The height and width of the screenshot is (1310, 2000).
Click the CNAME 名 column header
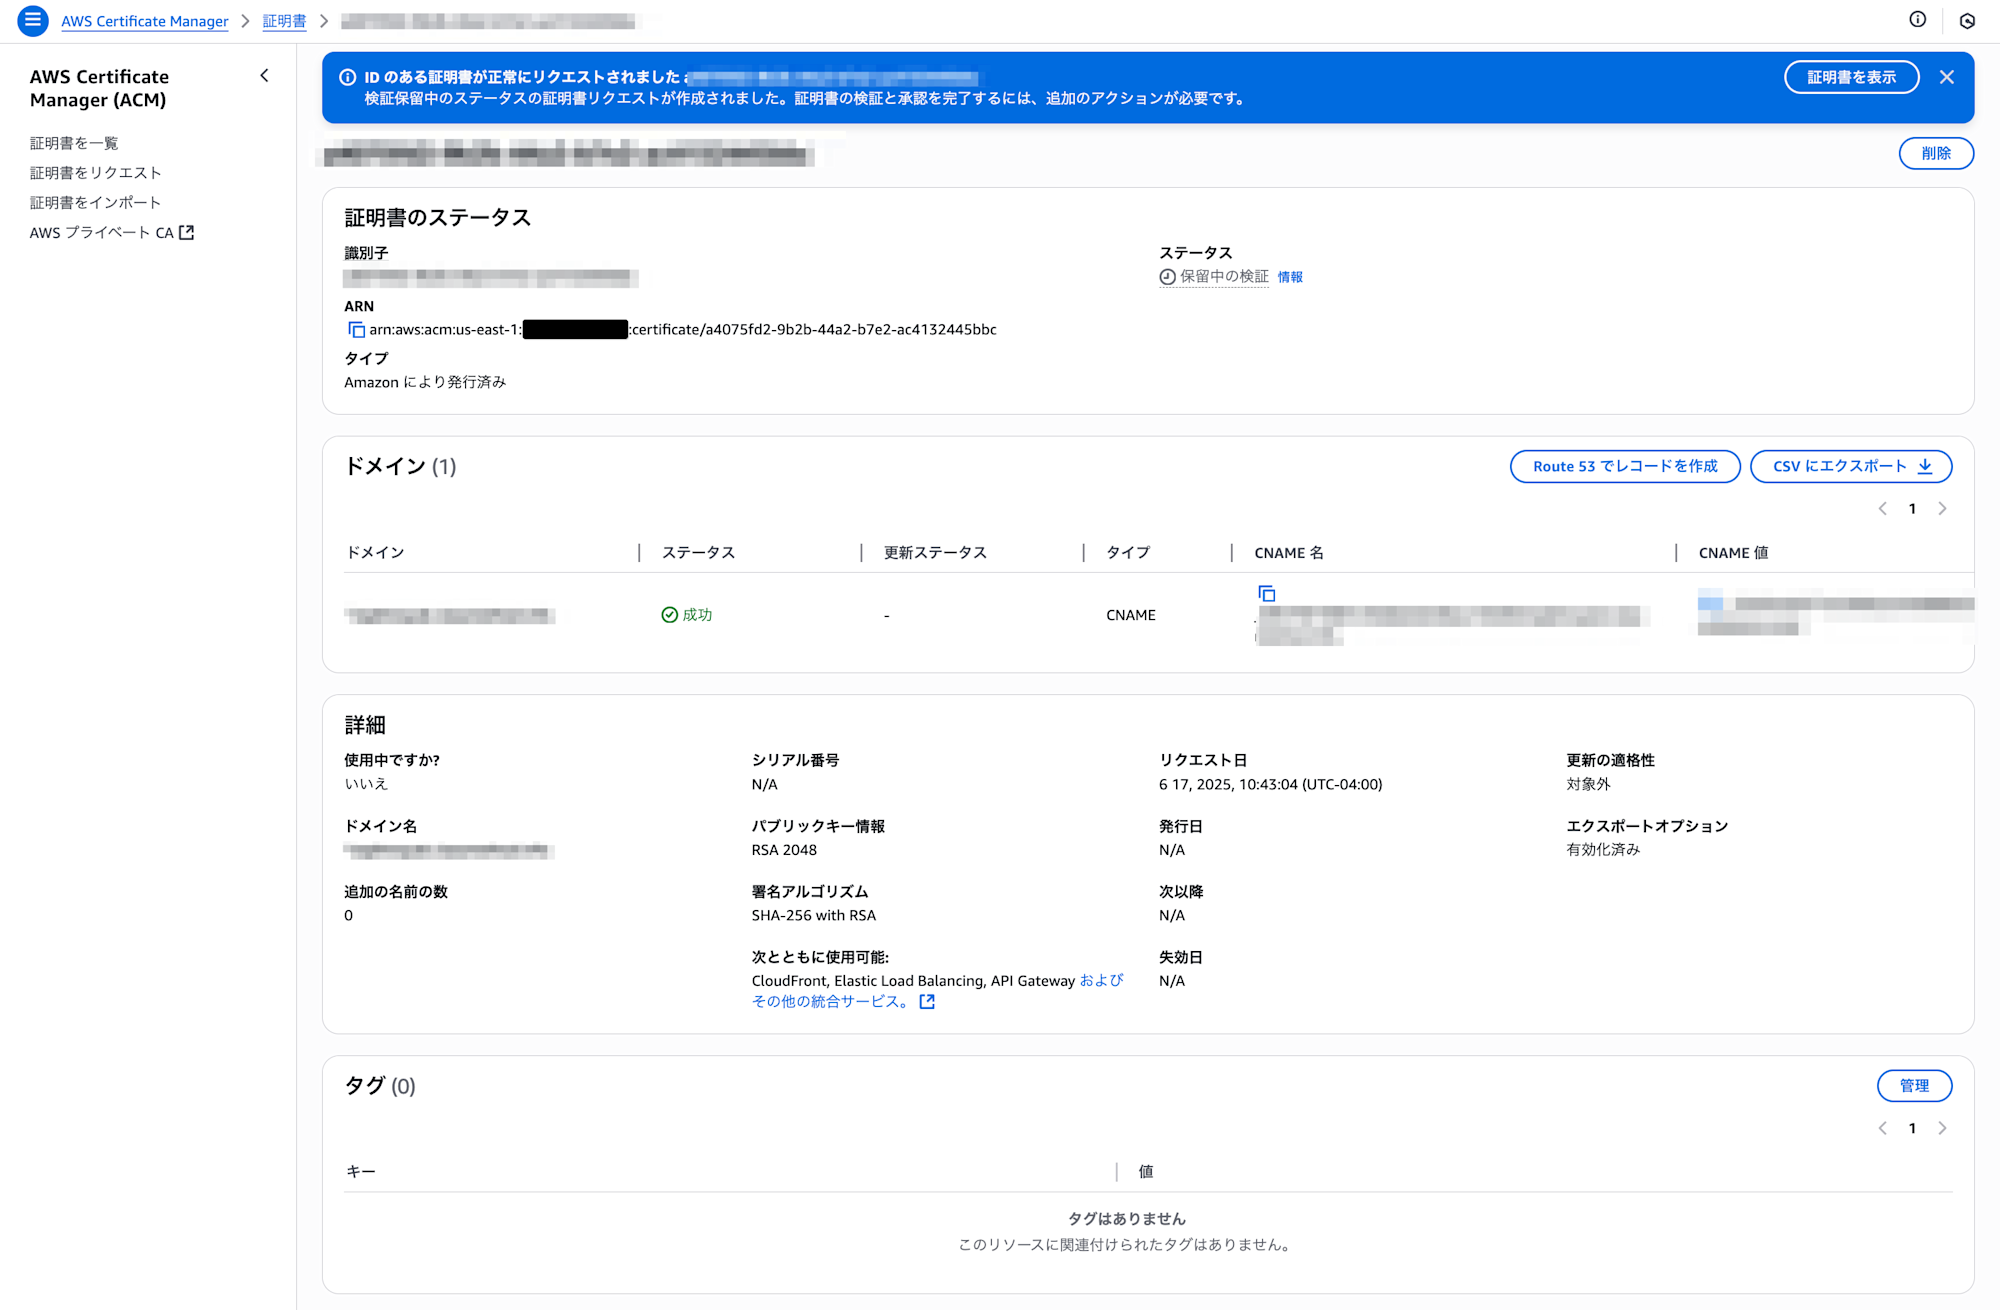coord(1289,553)
